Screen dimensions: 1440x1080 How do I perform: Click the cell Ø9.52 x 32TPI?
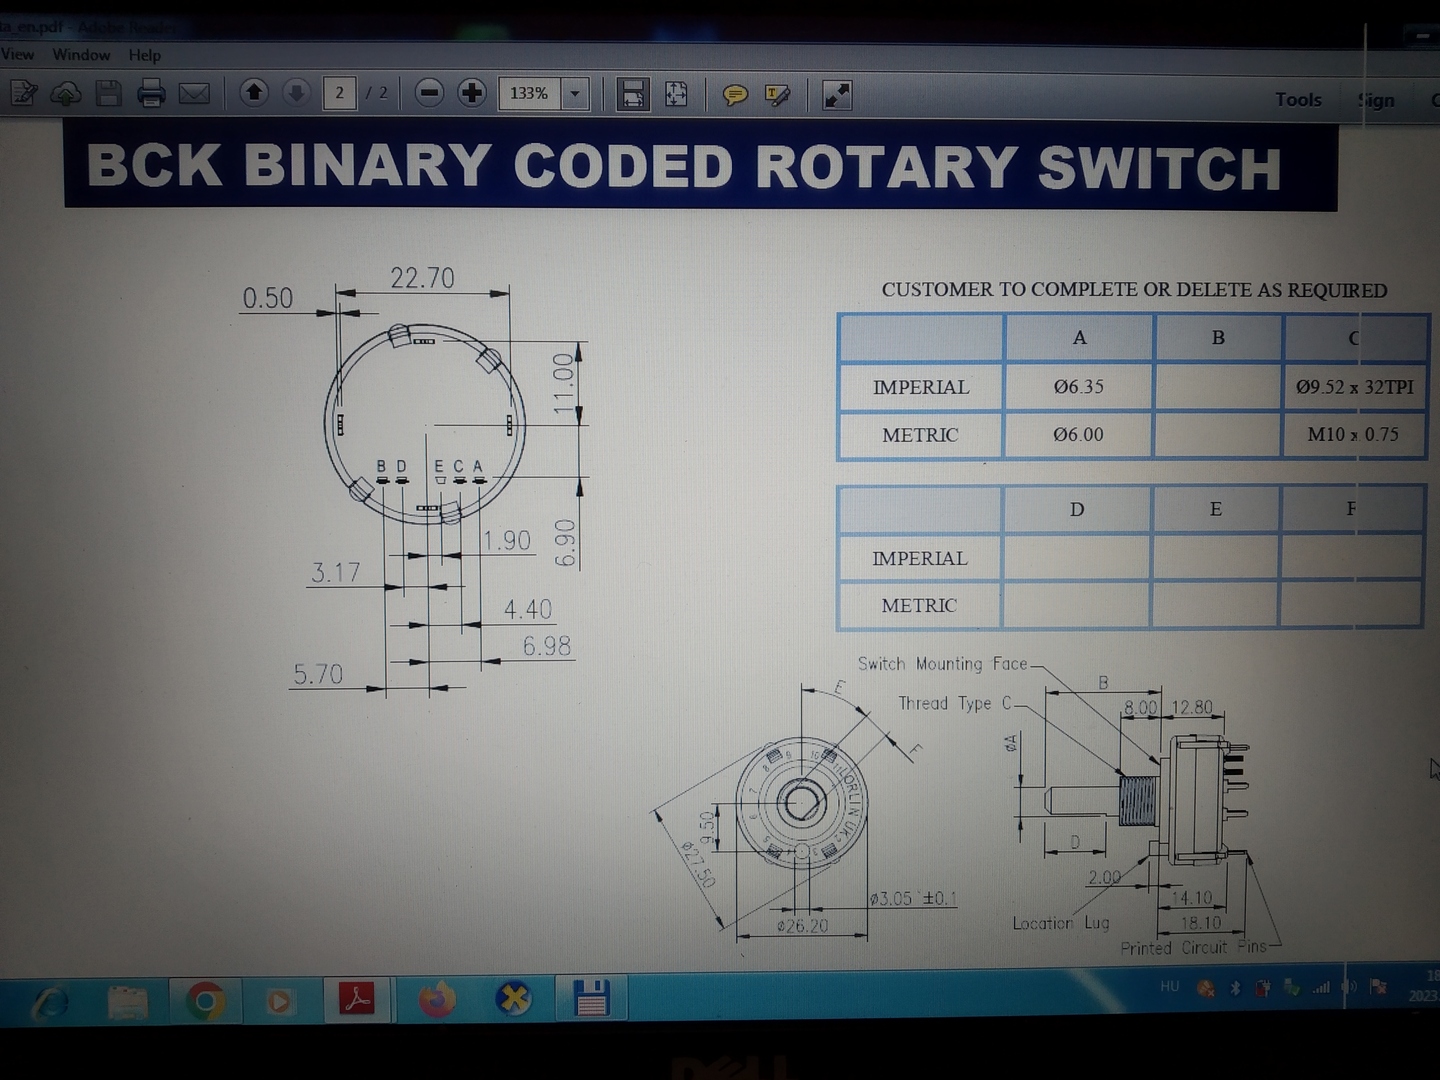click(x=1355, y=386)
